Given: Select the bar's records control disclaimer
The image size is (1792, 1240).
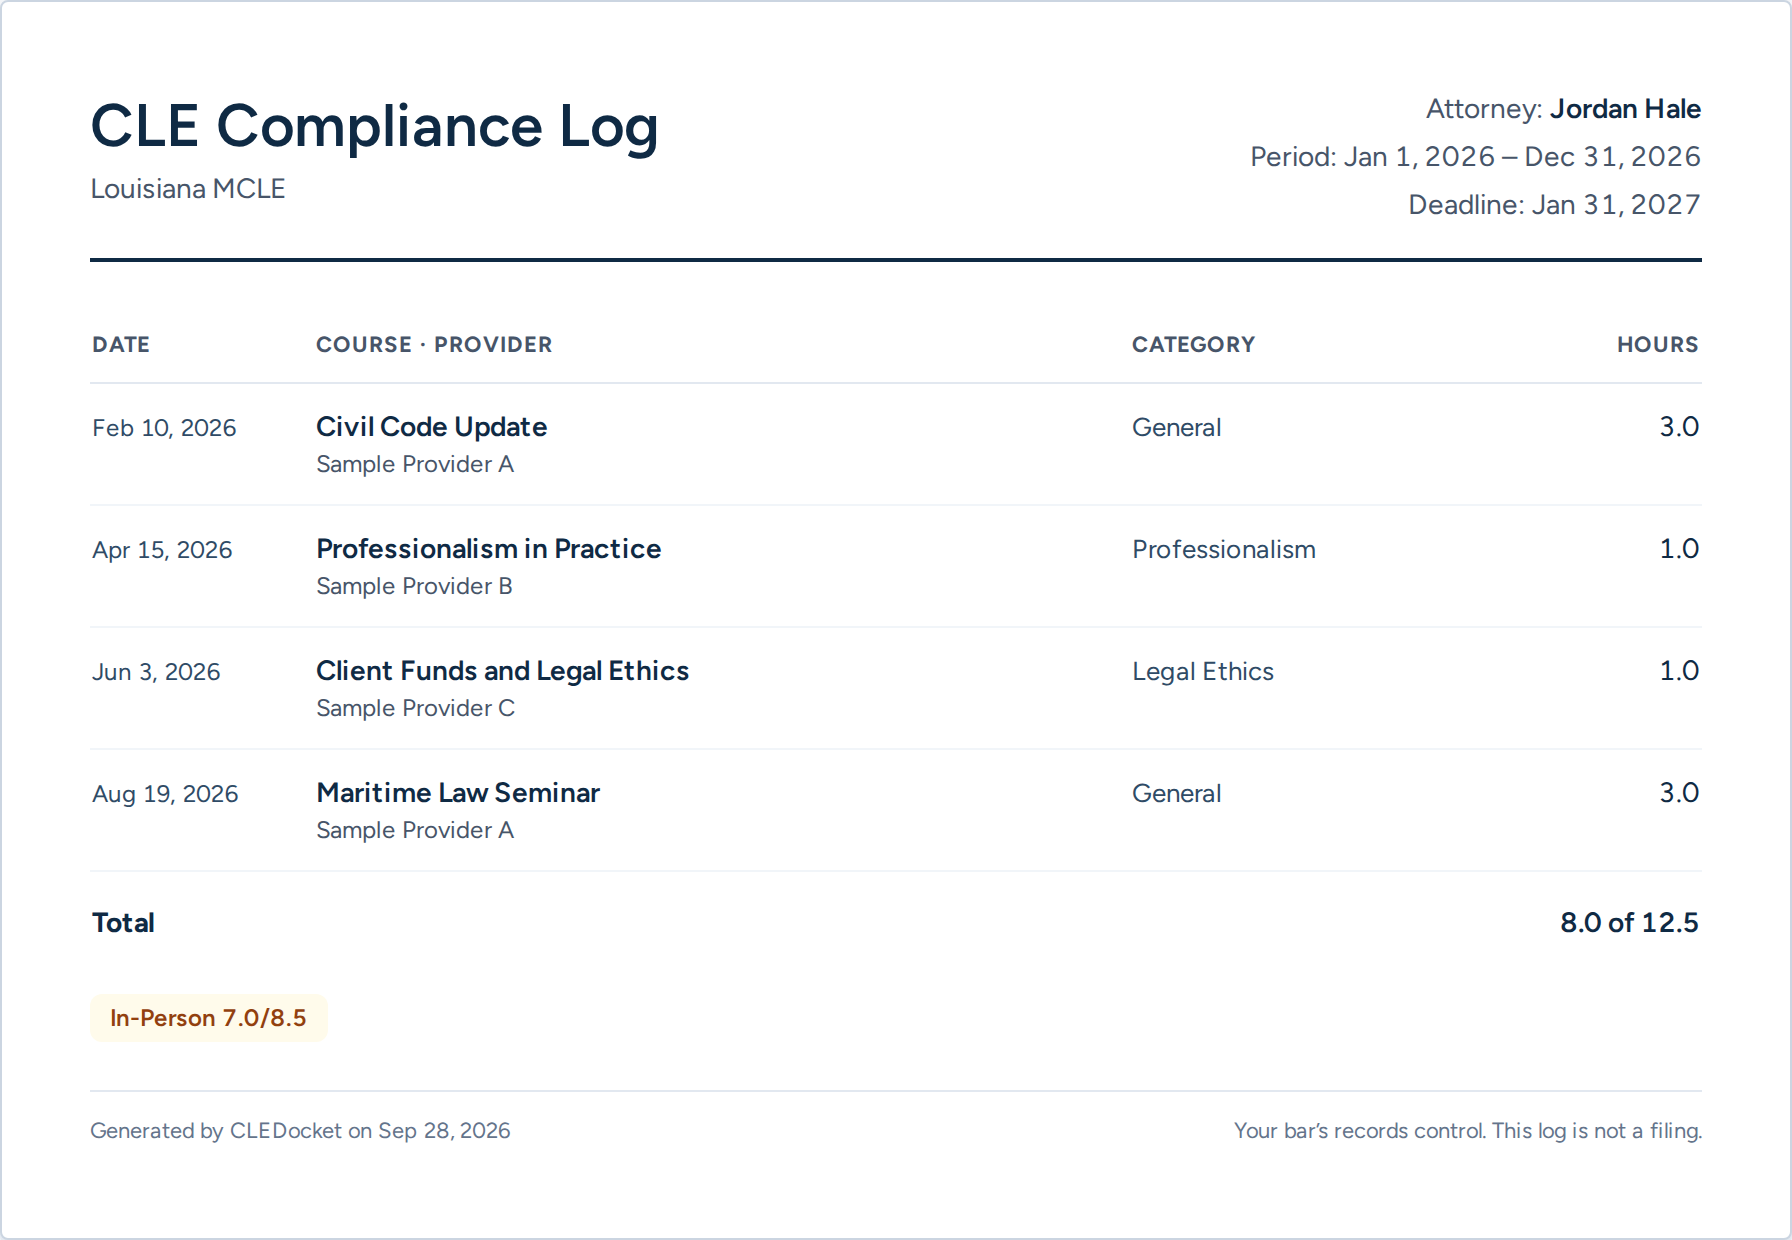Looking at the screenshot, I should 1467,1131.
